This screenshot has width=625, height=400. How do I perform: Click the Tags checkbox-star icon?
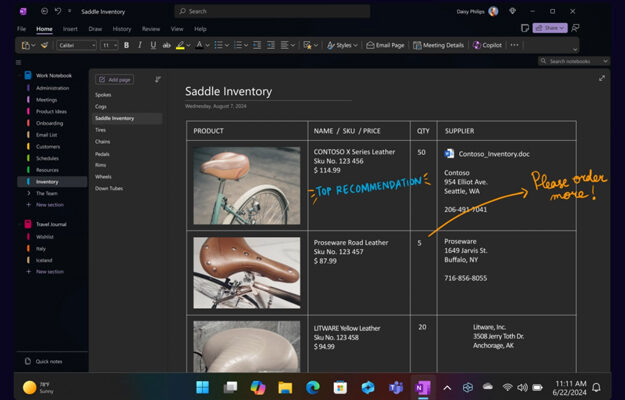point(307,45)
